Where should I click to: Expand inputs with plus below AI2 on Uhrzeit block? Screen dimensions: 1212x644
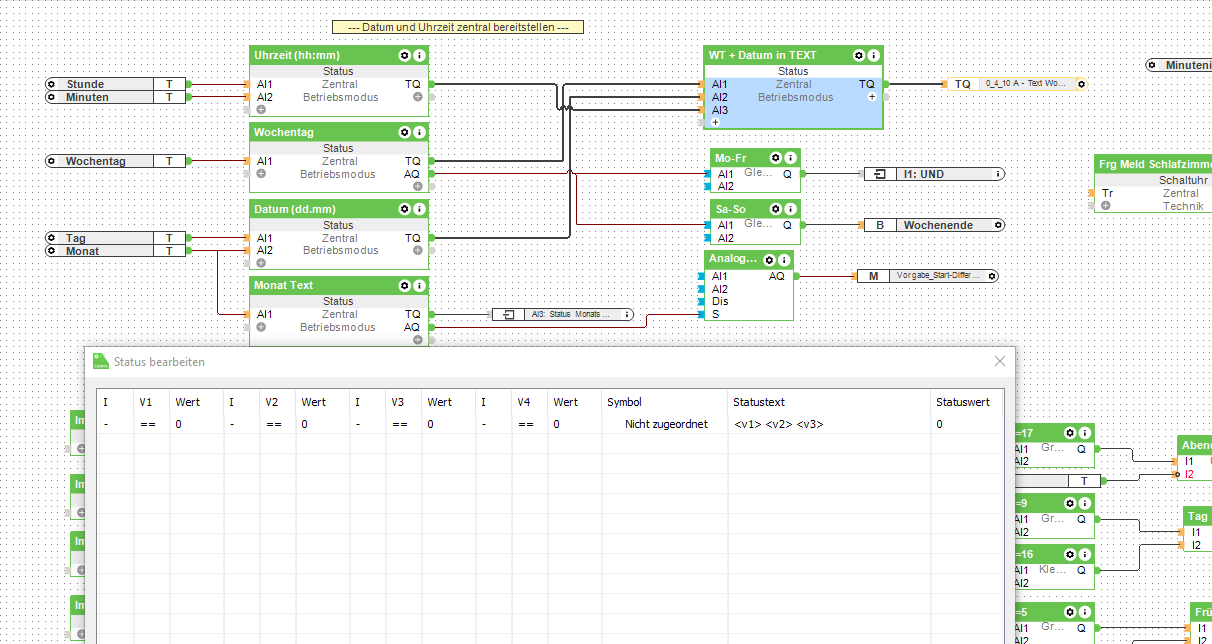(261, 110)
